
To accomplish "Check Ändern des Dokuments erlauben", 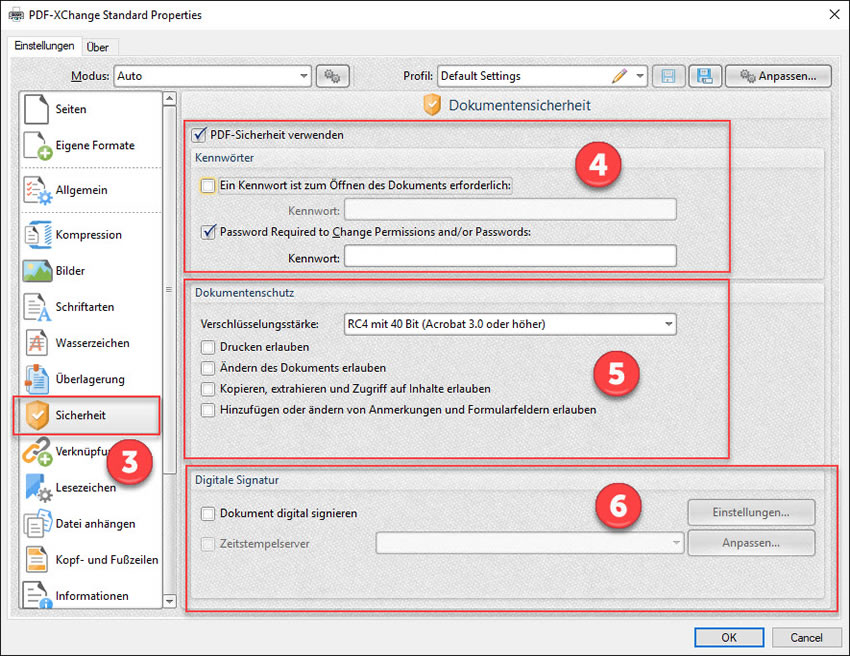I will pyautogui.click(x=208, y=368).
